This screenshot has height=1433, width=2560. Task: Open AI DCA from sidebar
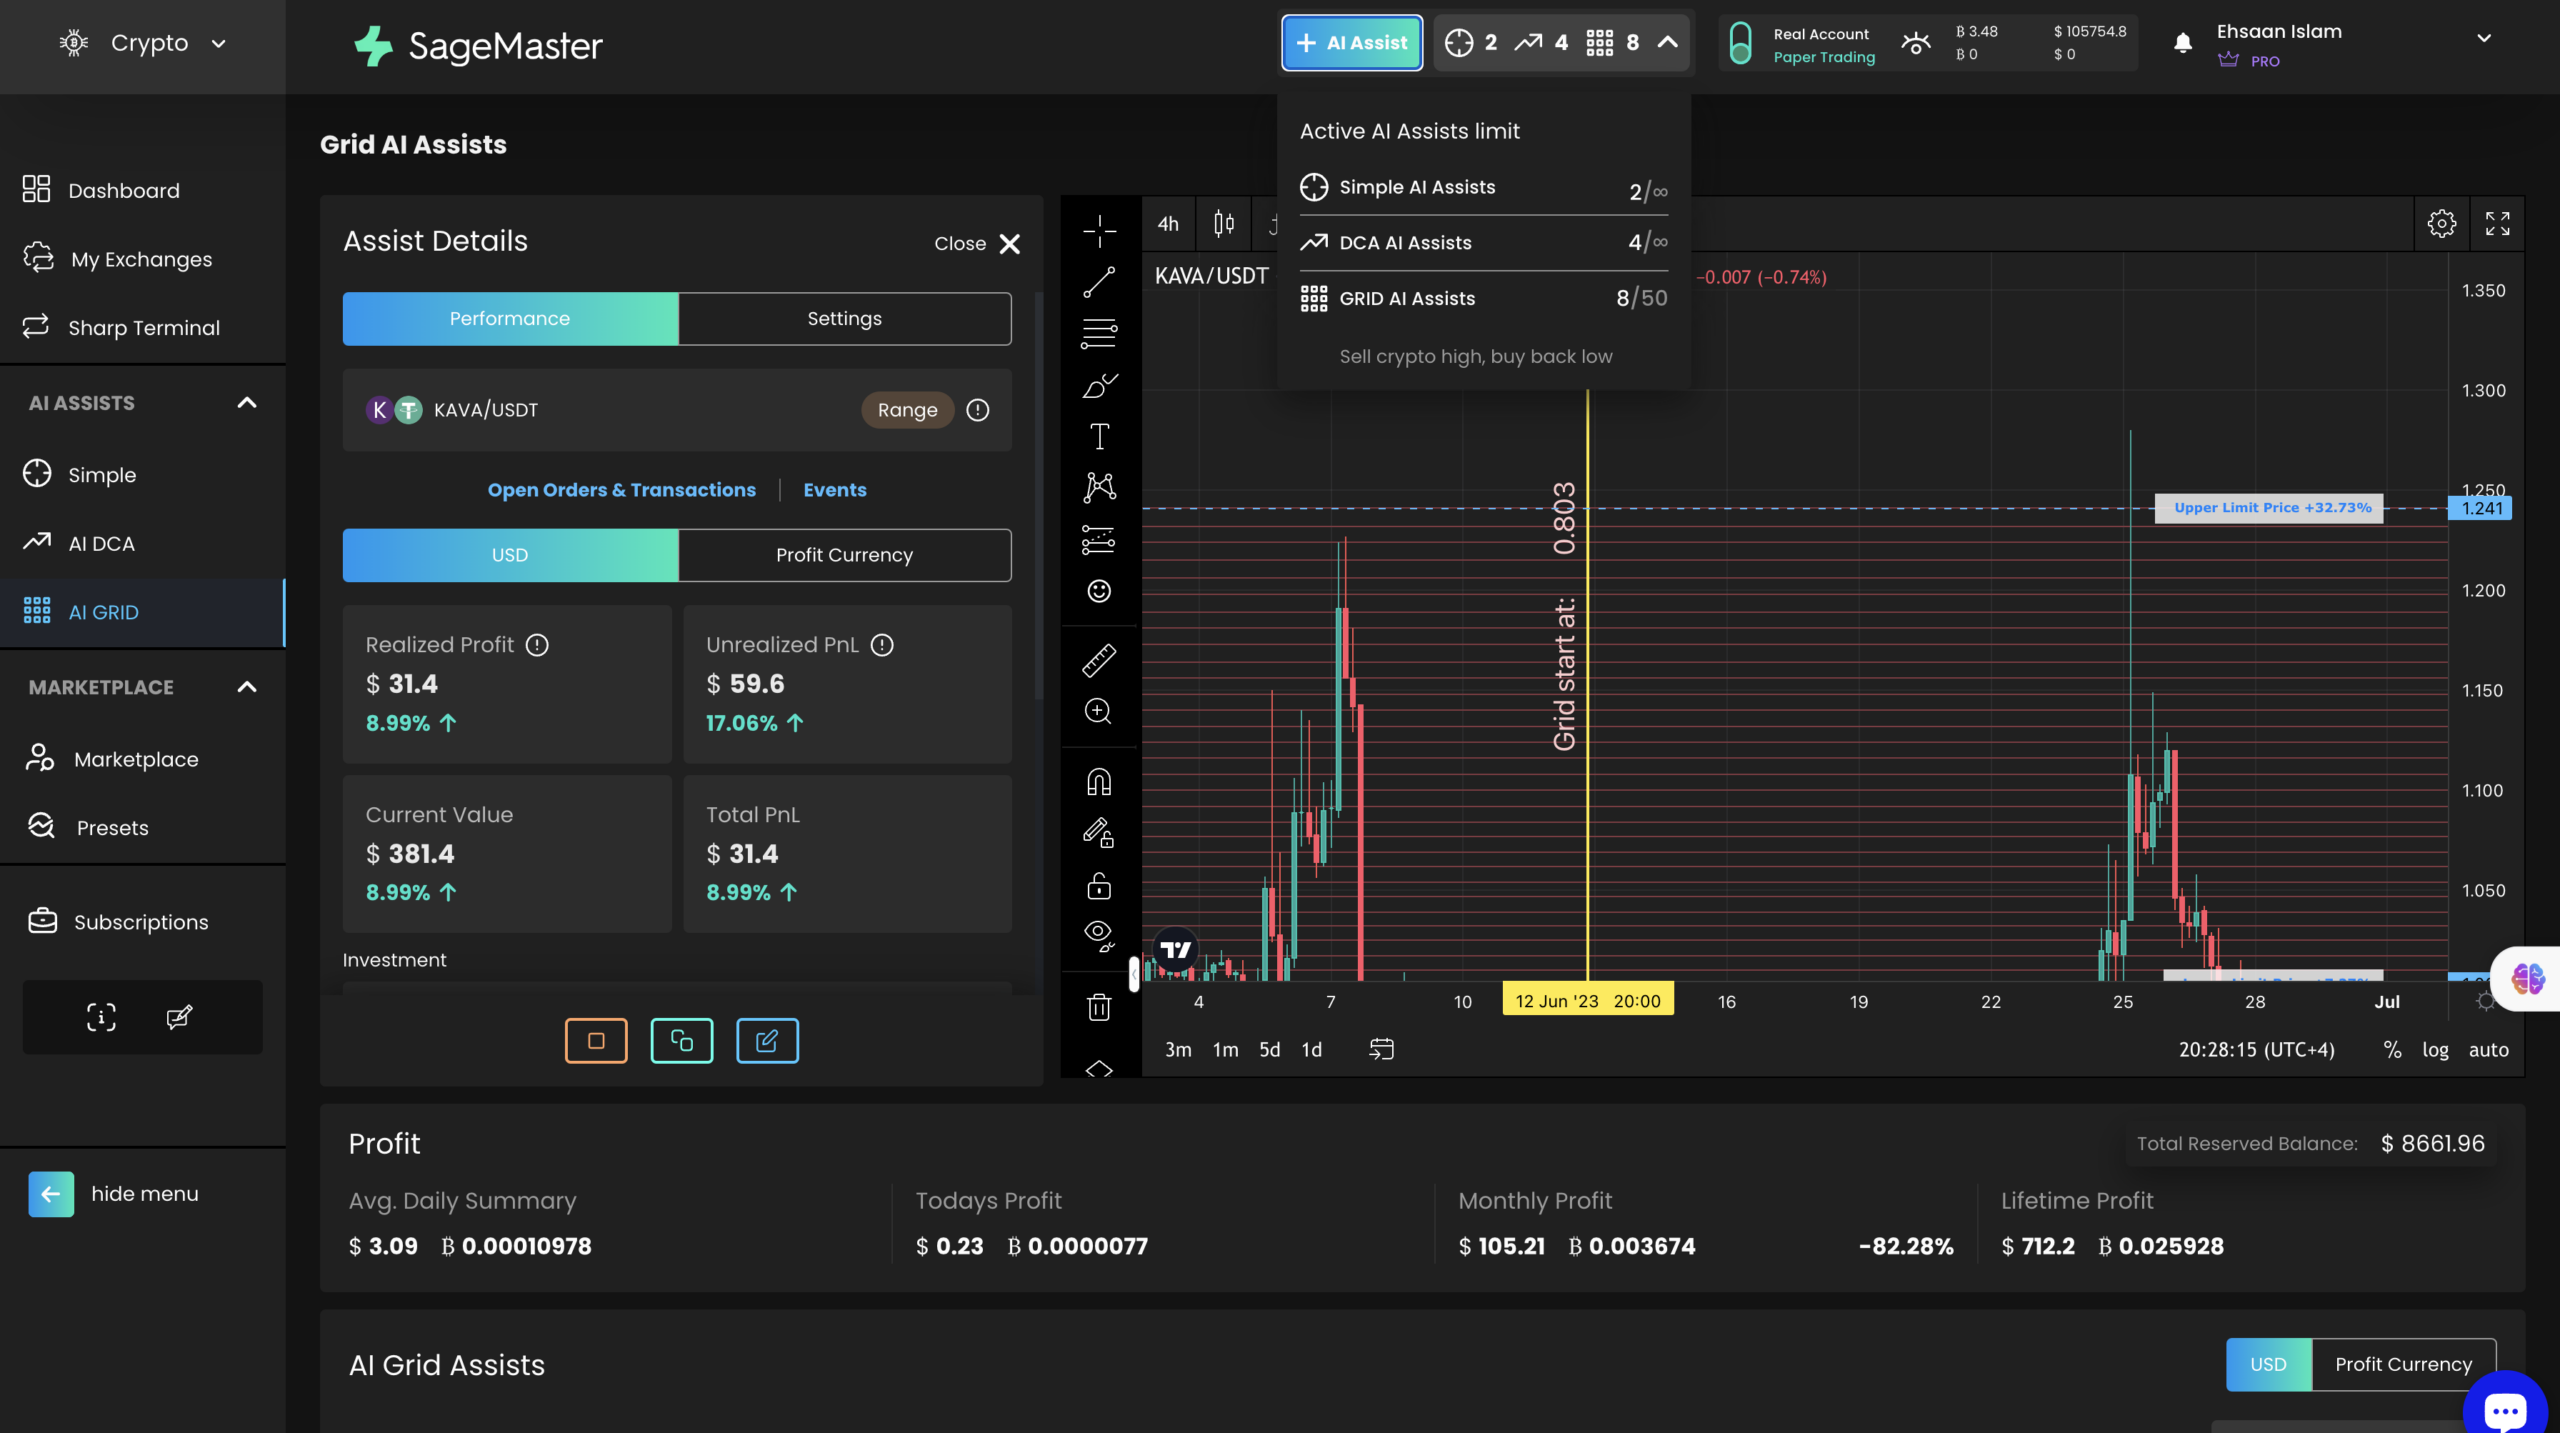101,543
